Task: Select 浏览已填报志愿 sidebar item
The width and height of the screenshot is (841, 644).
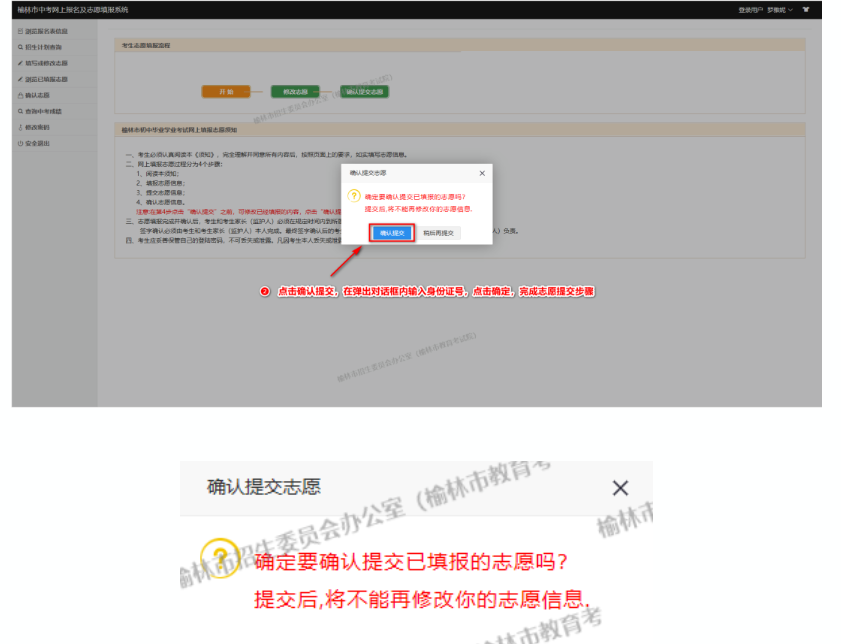Action: 46,79
